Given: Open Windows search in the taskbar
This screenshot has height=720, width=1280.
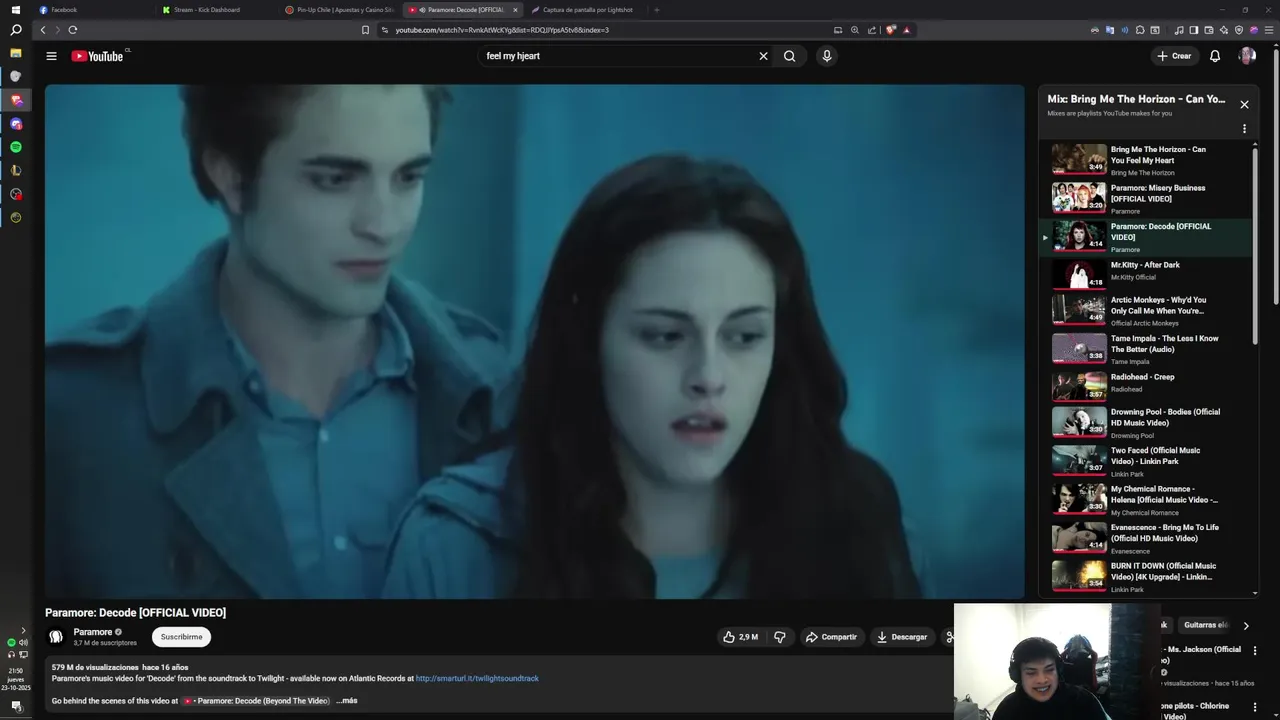Looking at the screenshot, I should (x=15, y=31).
